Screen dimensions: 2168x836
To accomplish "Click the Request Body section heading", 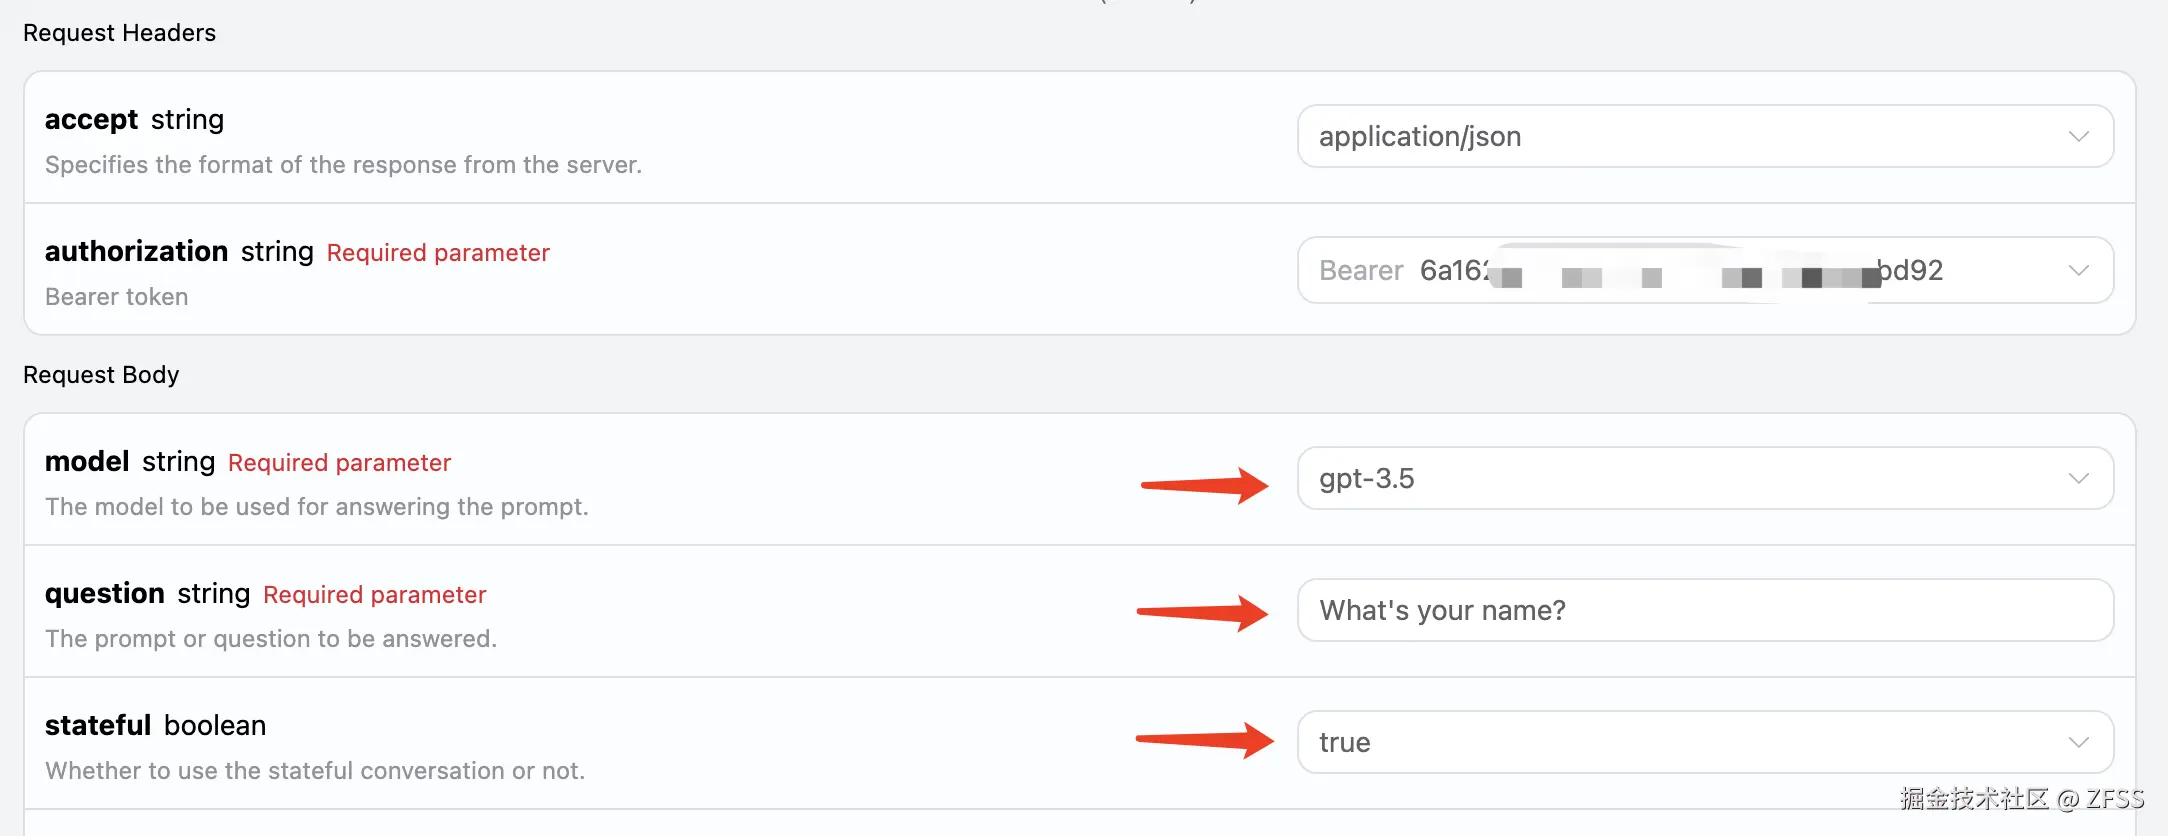I will coord(101,375).
